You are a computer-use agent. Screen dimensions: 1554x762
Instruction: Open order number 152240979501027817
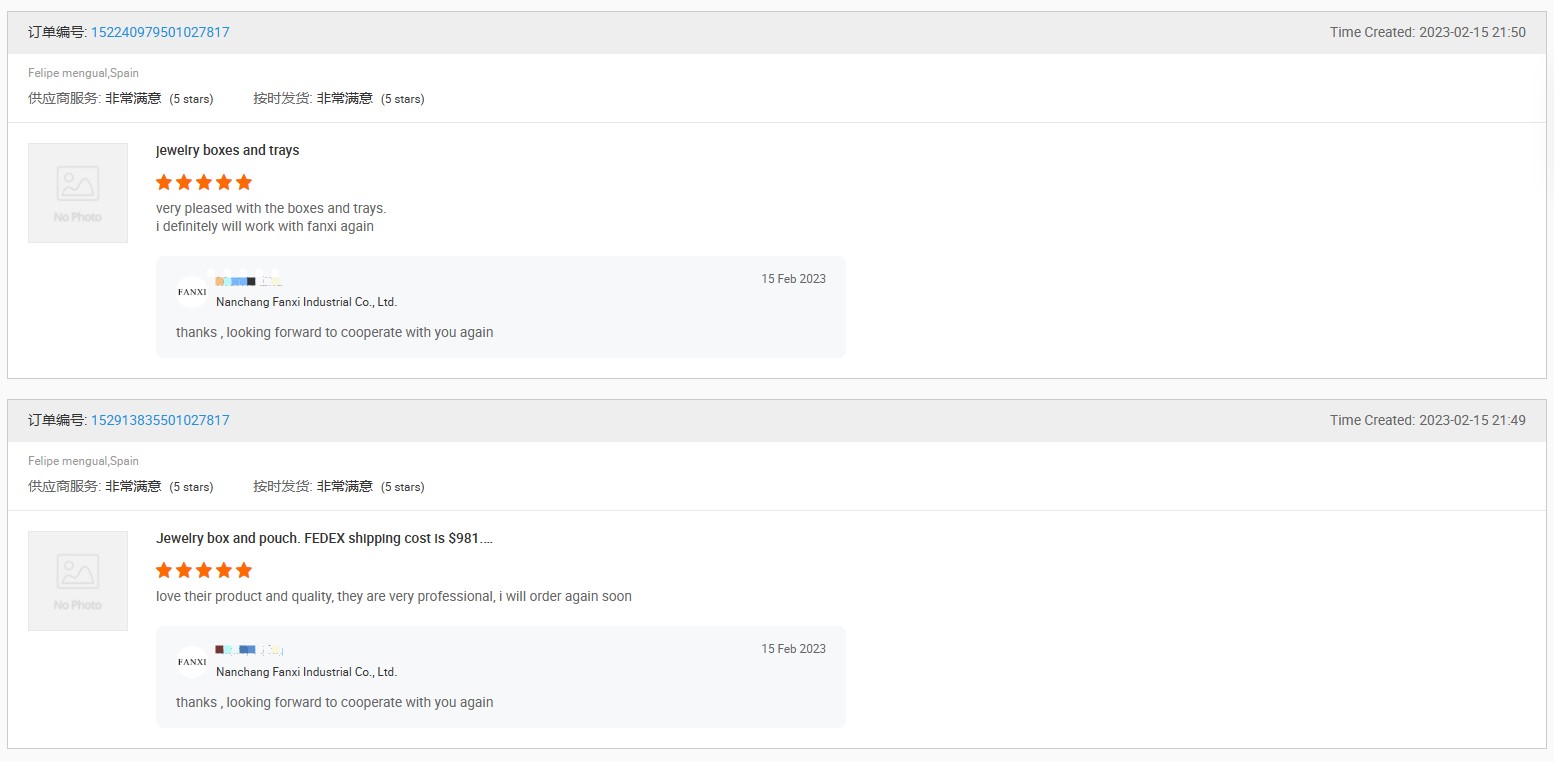[x=160, y=32]
